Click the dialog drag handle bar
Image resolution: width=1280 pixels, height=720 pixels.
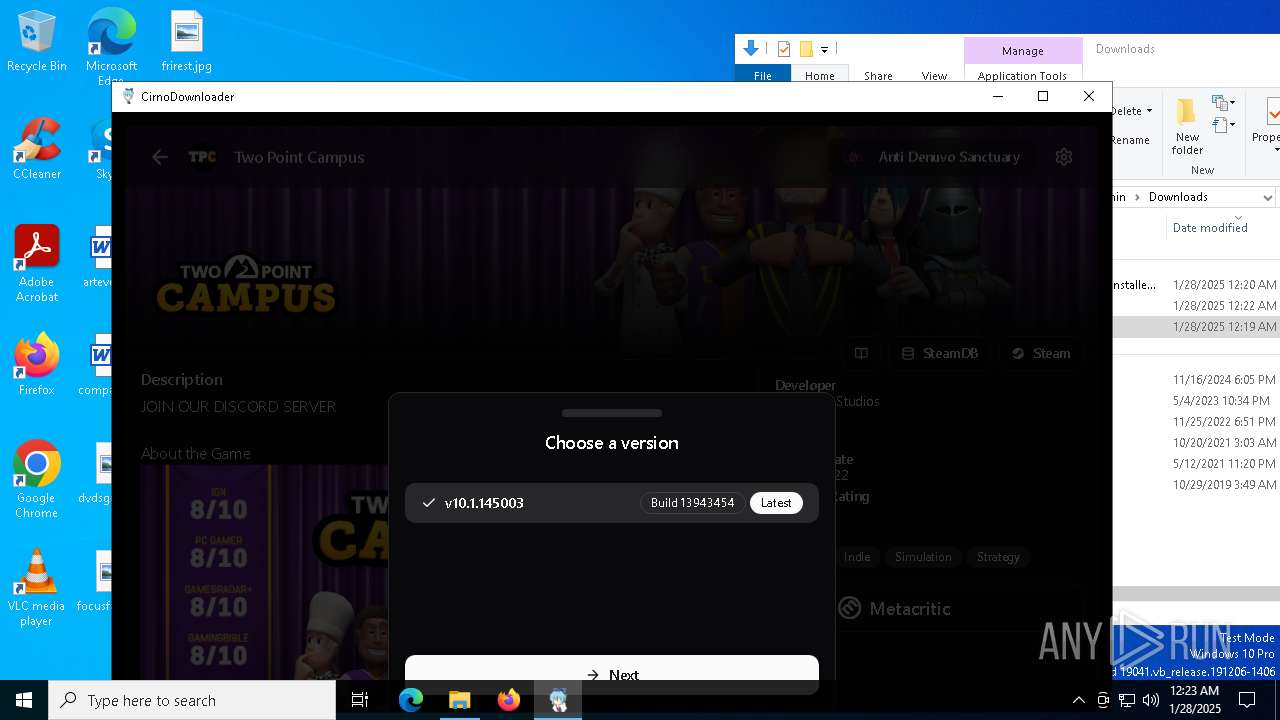click(612, 413)
